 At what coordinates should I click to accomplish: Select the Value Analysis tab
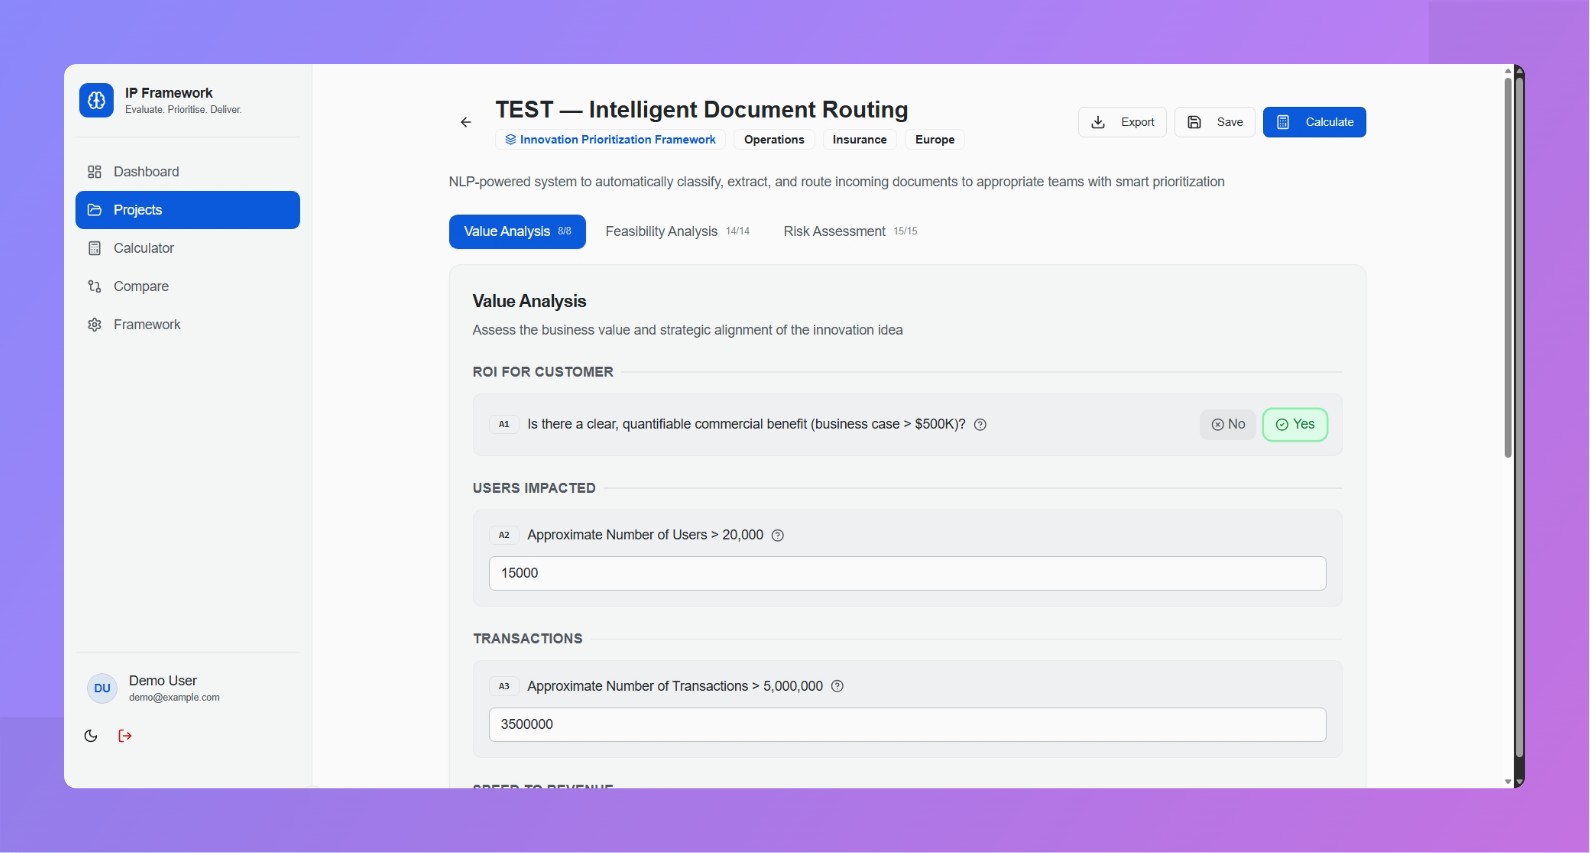point(517,232)
